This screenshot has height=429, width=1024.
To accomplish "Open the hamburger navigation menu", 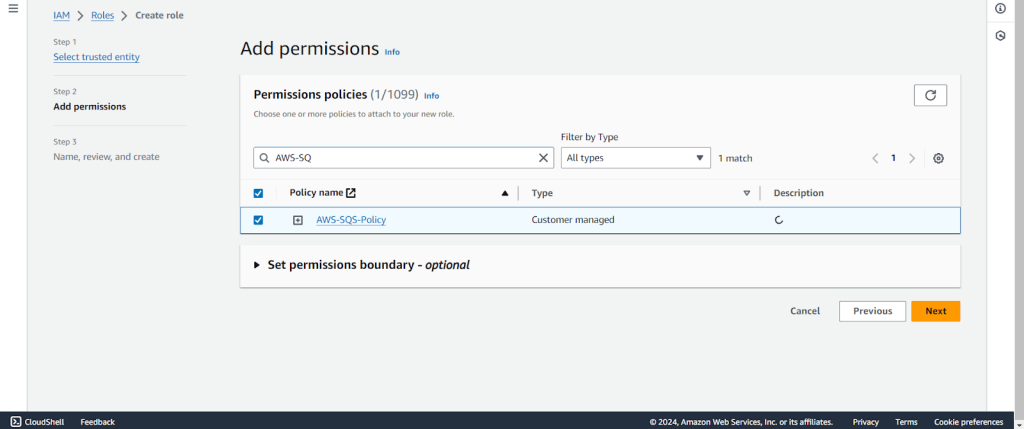I will (x=13, y=8).
